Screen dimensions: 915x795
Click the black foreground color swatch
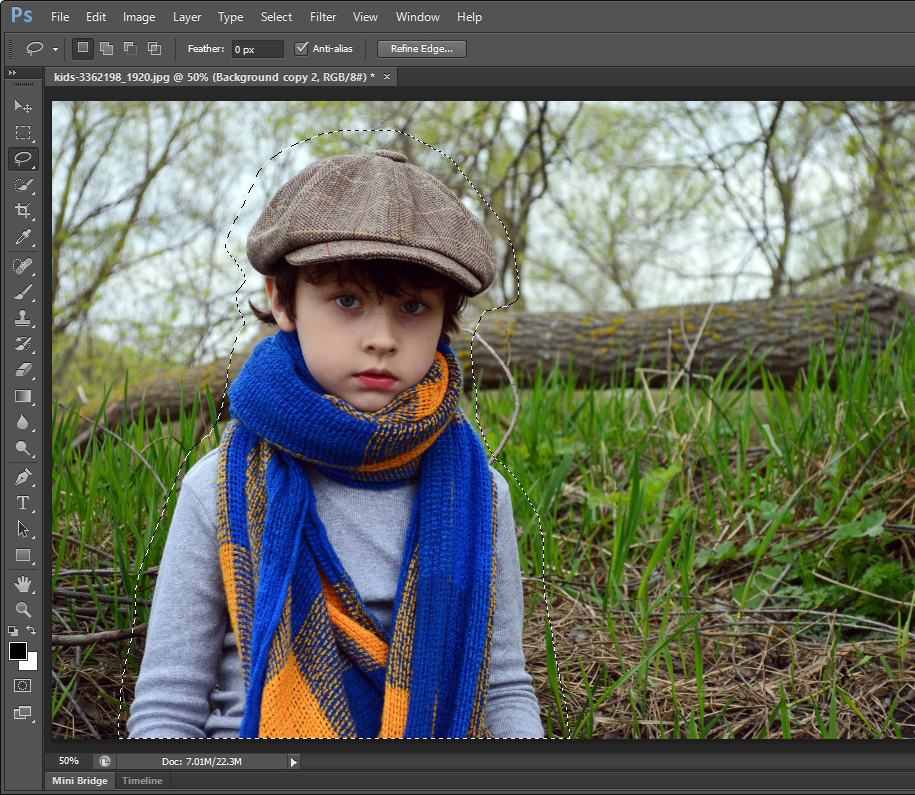(18, 651)
